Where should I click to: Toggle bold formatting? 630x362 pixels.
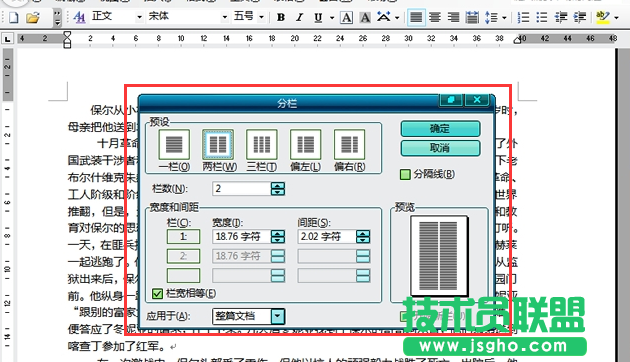(x=281, y=17)
